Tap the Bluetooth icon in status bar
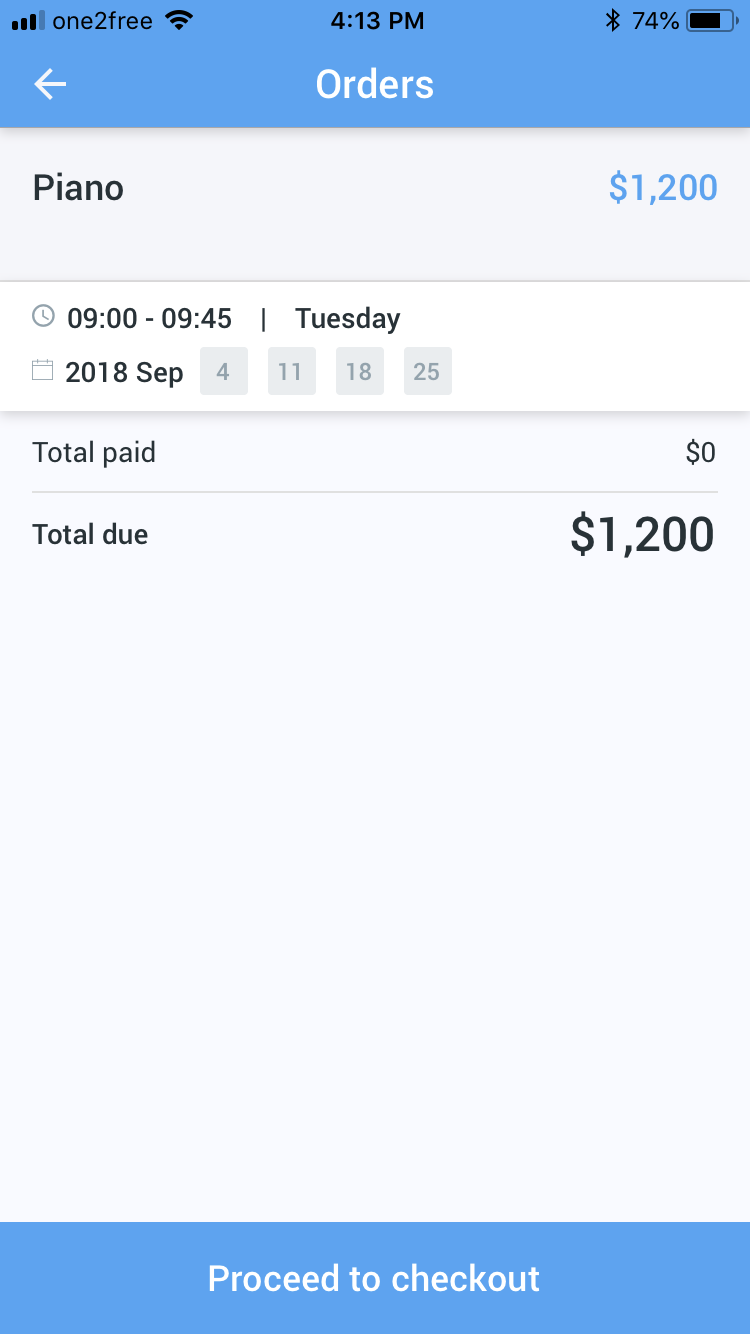Image resolution: width=750 pixels, height=1334 pixels. tap(613, 20)
